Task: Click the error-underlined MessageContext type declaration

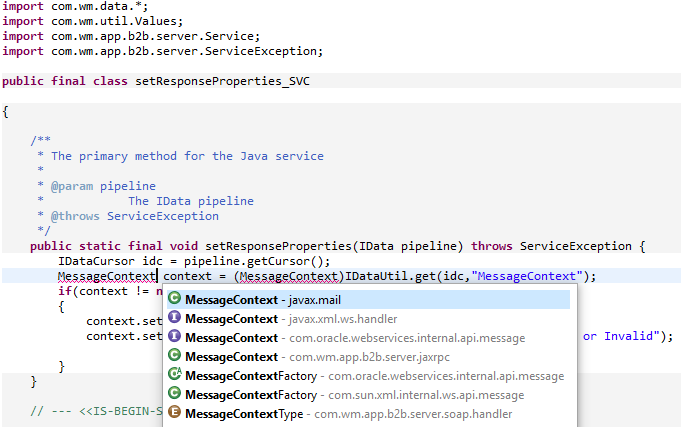Action: click(107, 276)
